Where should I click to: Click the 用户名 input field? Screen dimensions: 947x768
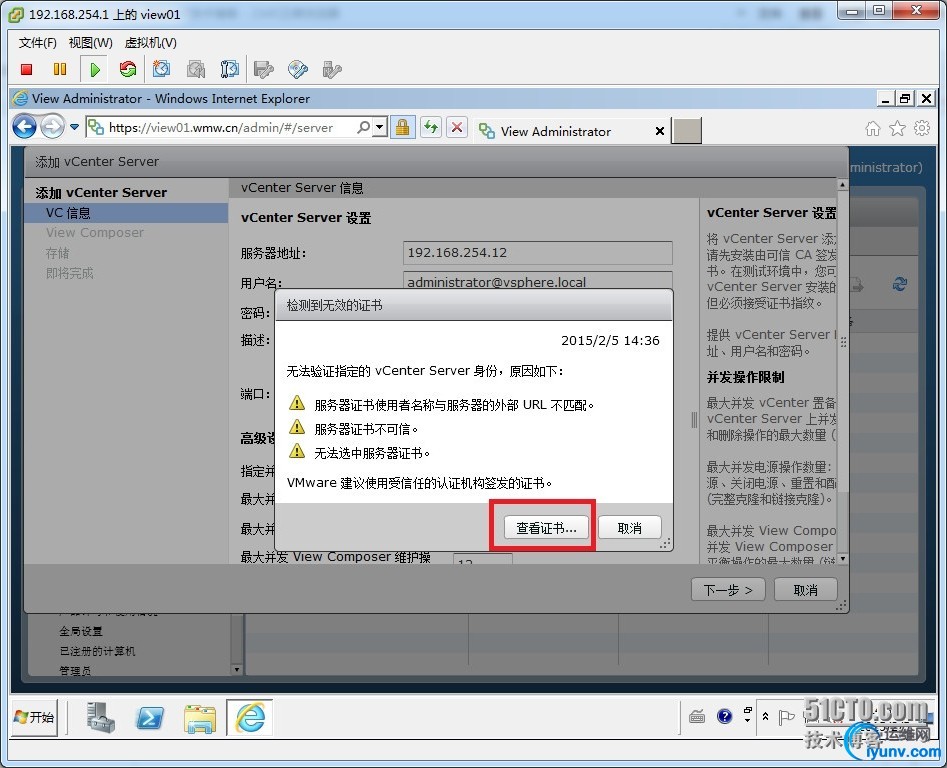538,281
